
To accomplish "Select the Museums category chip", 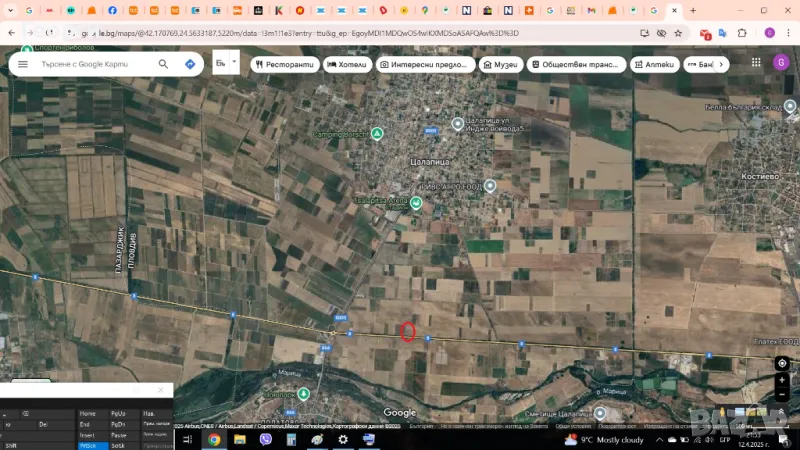I will click(x=500, y=64).
